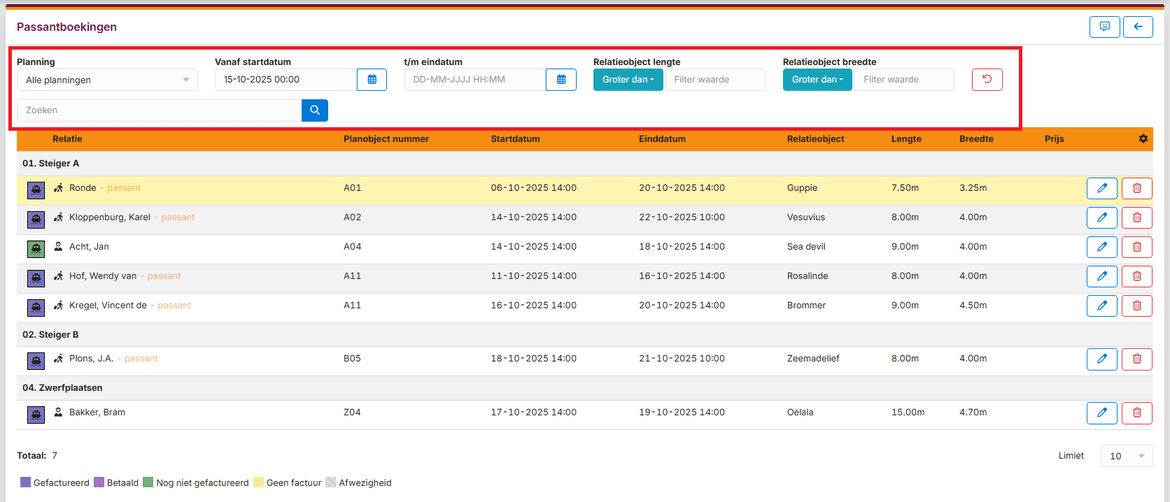The image size is (1170, 502).
Task: Click the Zoeken search field
Action: pyautogui.click(x=159, y=110)
